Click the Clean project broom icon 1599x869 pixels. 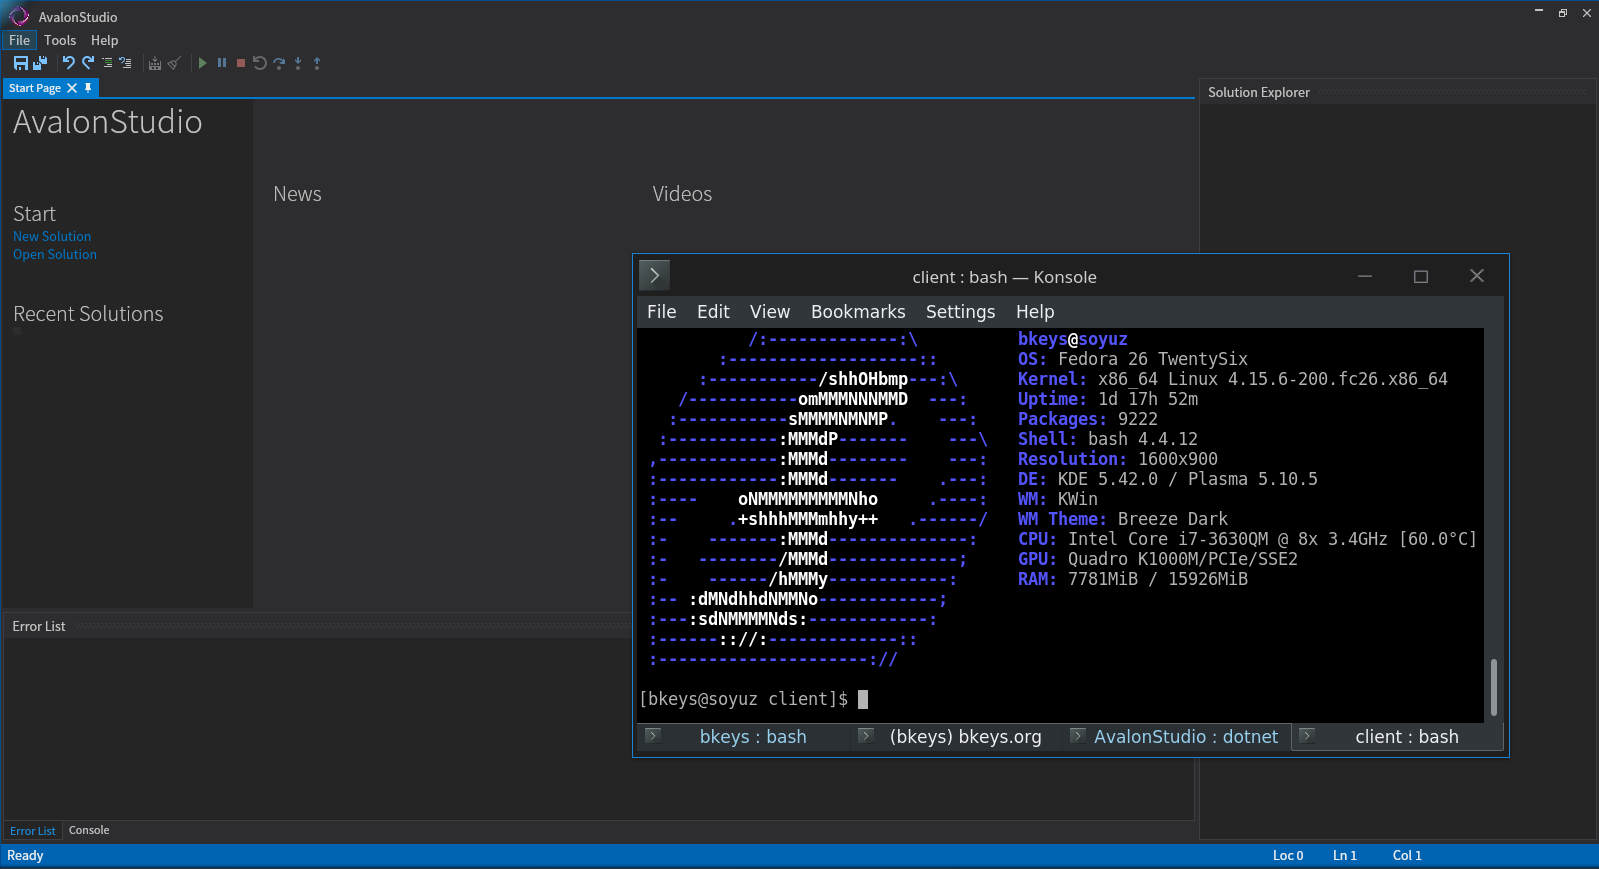click(x=174, y=63)
